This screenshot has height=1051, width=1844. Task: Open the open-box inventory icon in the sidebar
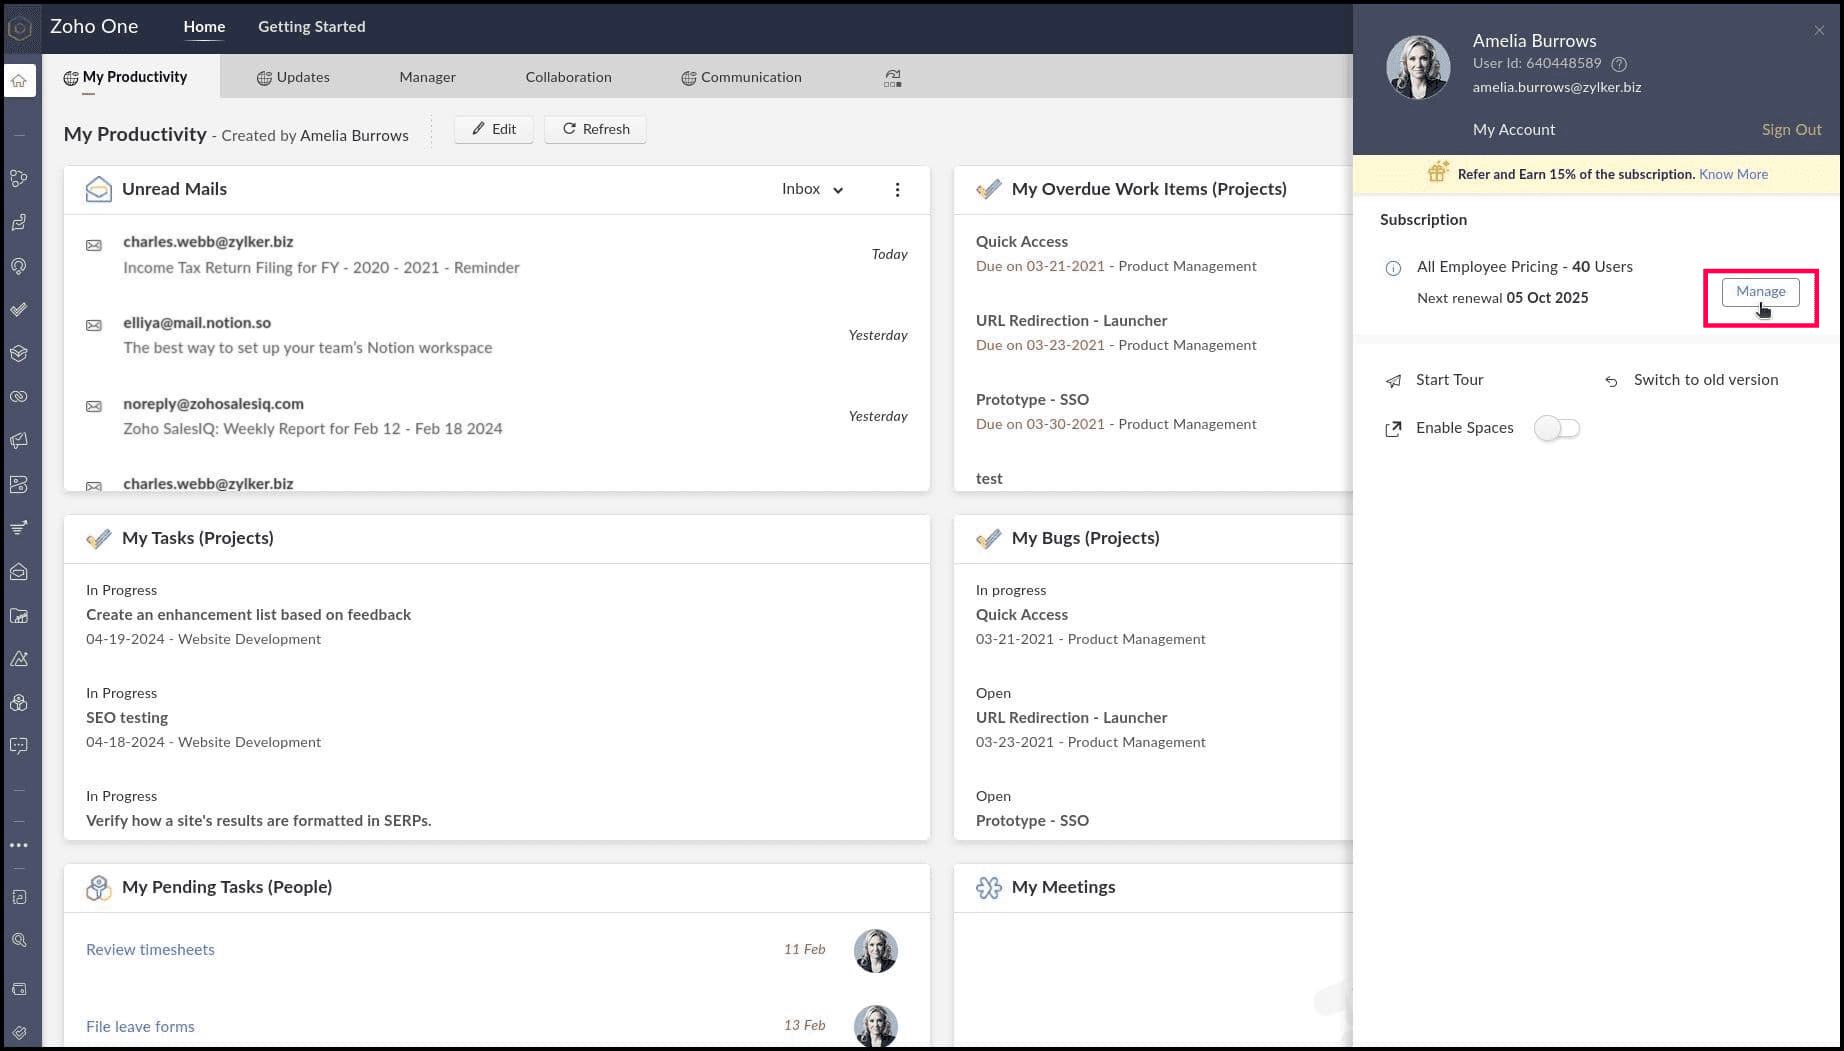[19, 353]
